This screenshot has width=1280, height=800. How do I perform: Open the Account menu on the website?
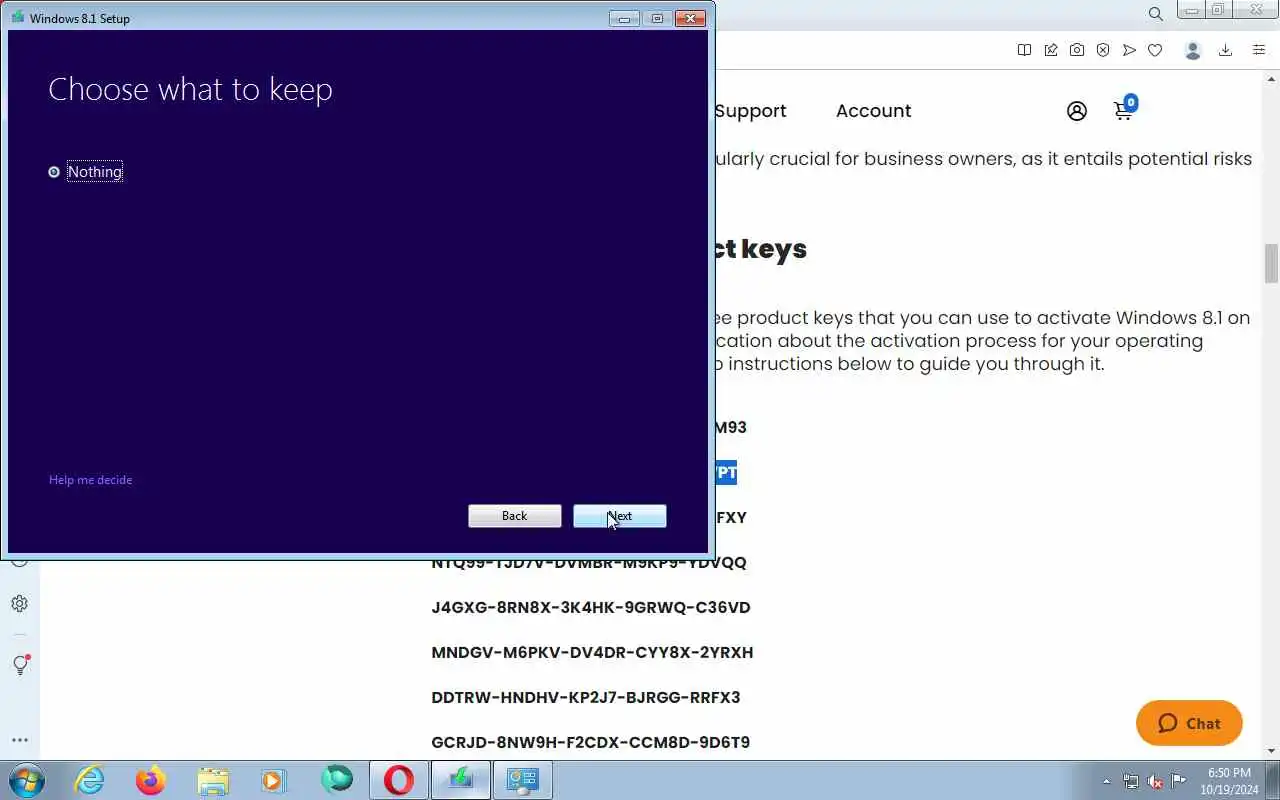(873, 111)
